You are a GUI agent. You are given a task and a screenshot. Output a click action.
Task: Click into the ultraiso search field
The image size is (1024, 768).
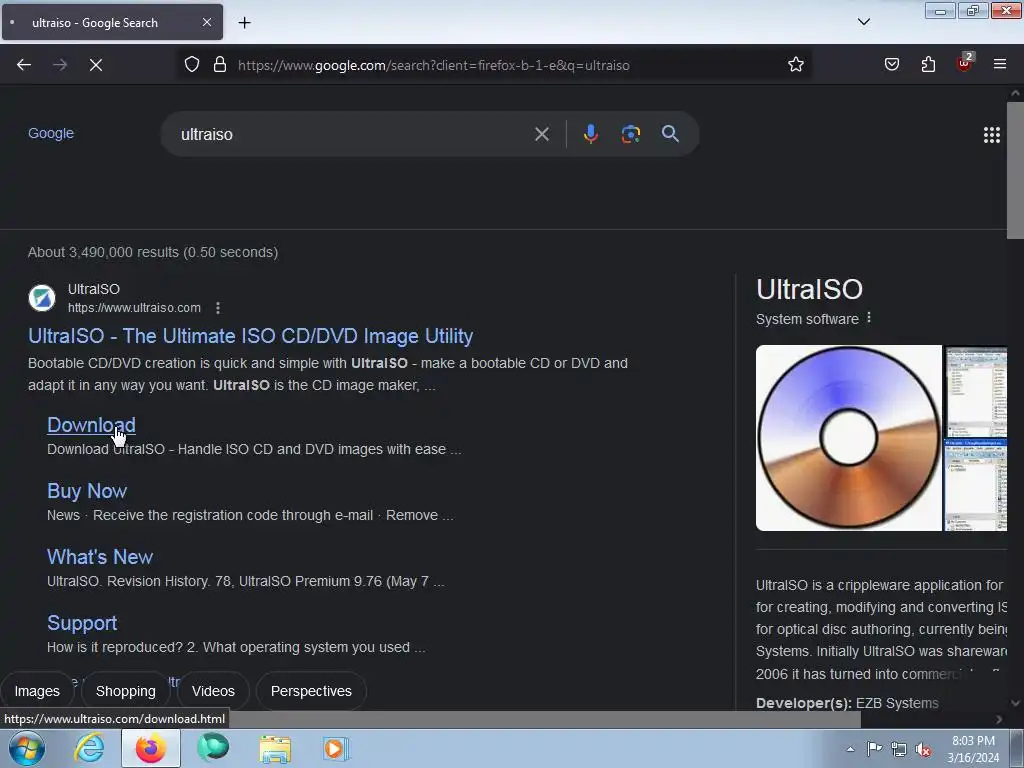(x=353, y=134)
